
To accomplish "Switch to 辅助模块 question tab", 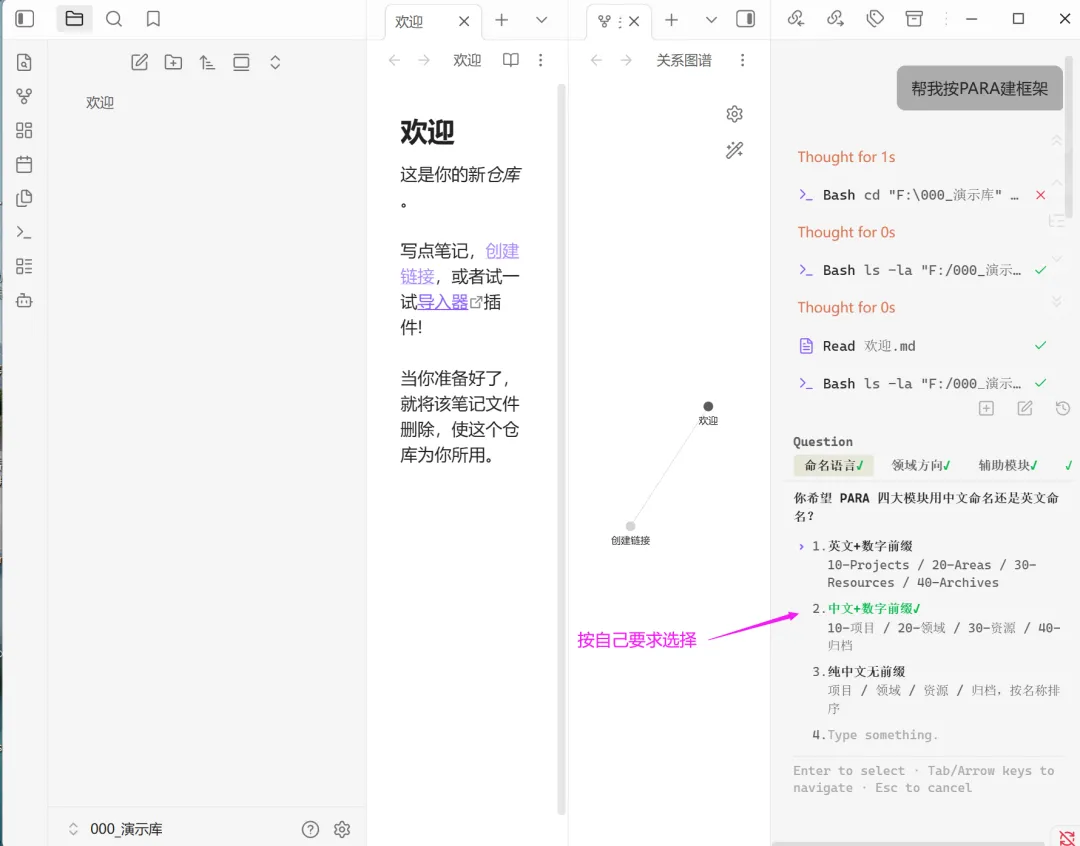I will (x=1008, y=466).
